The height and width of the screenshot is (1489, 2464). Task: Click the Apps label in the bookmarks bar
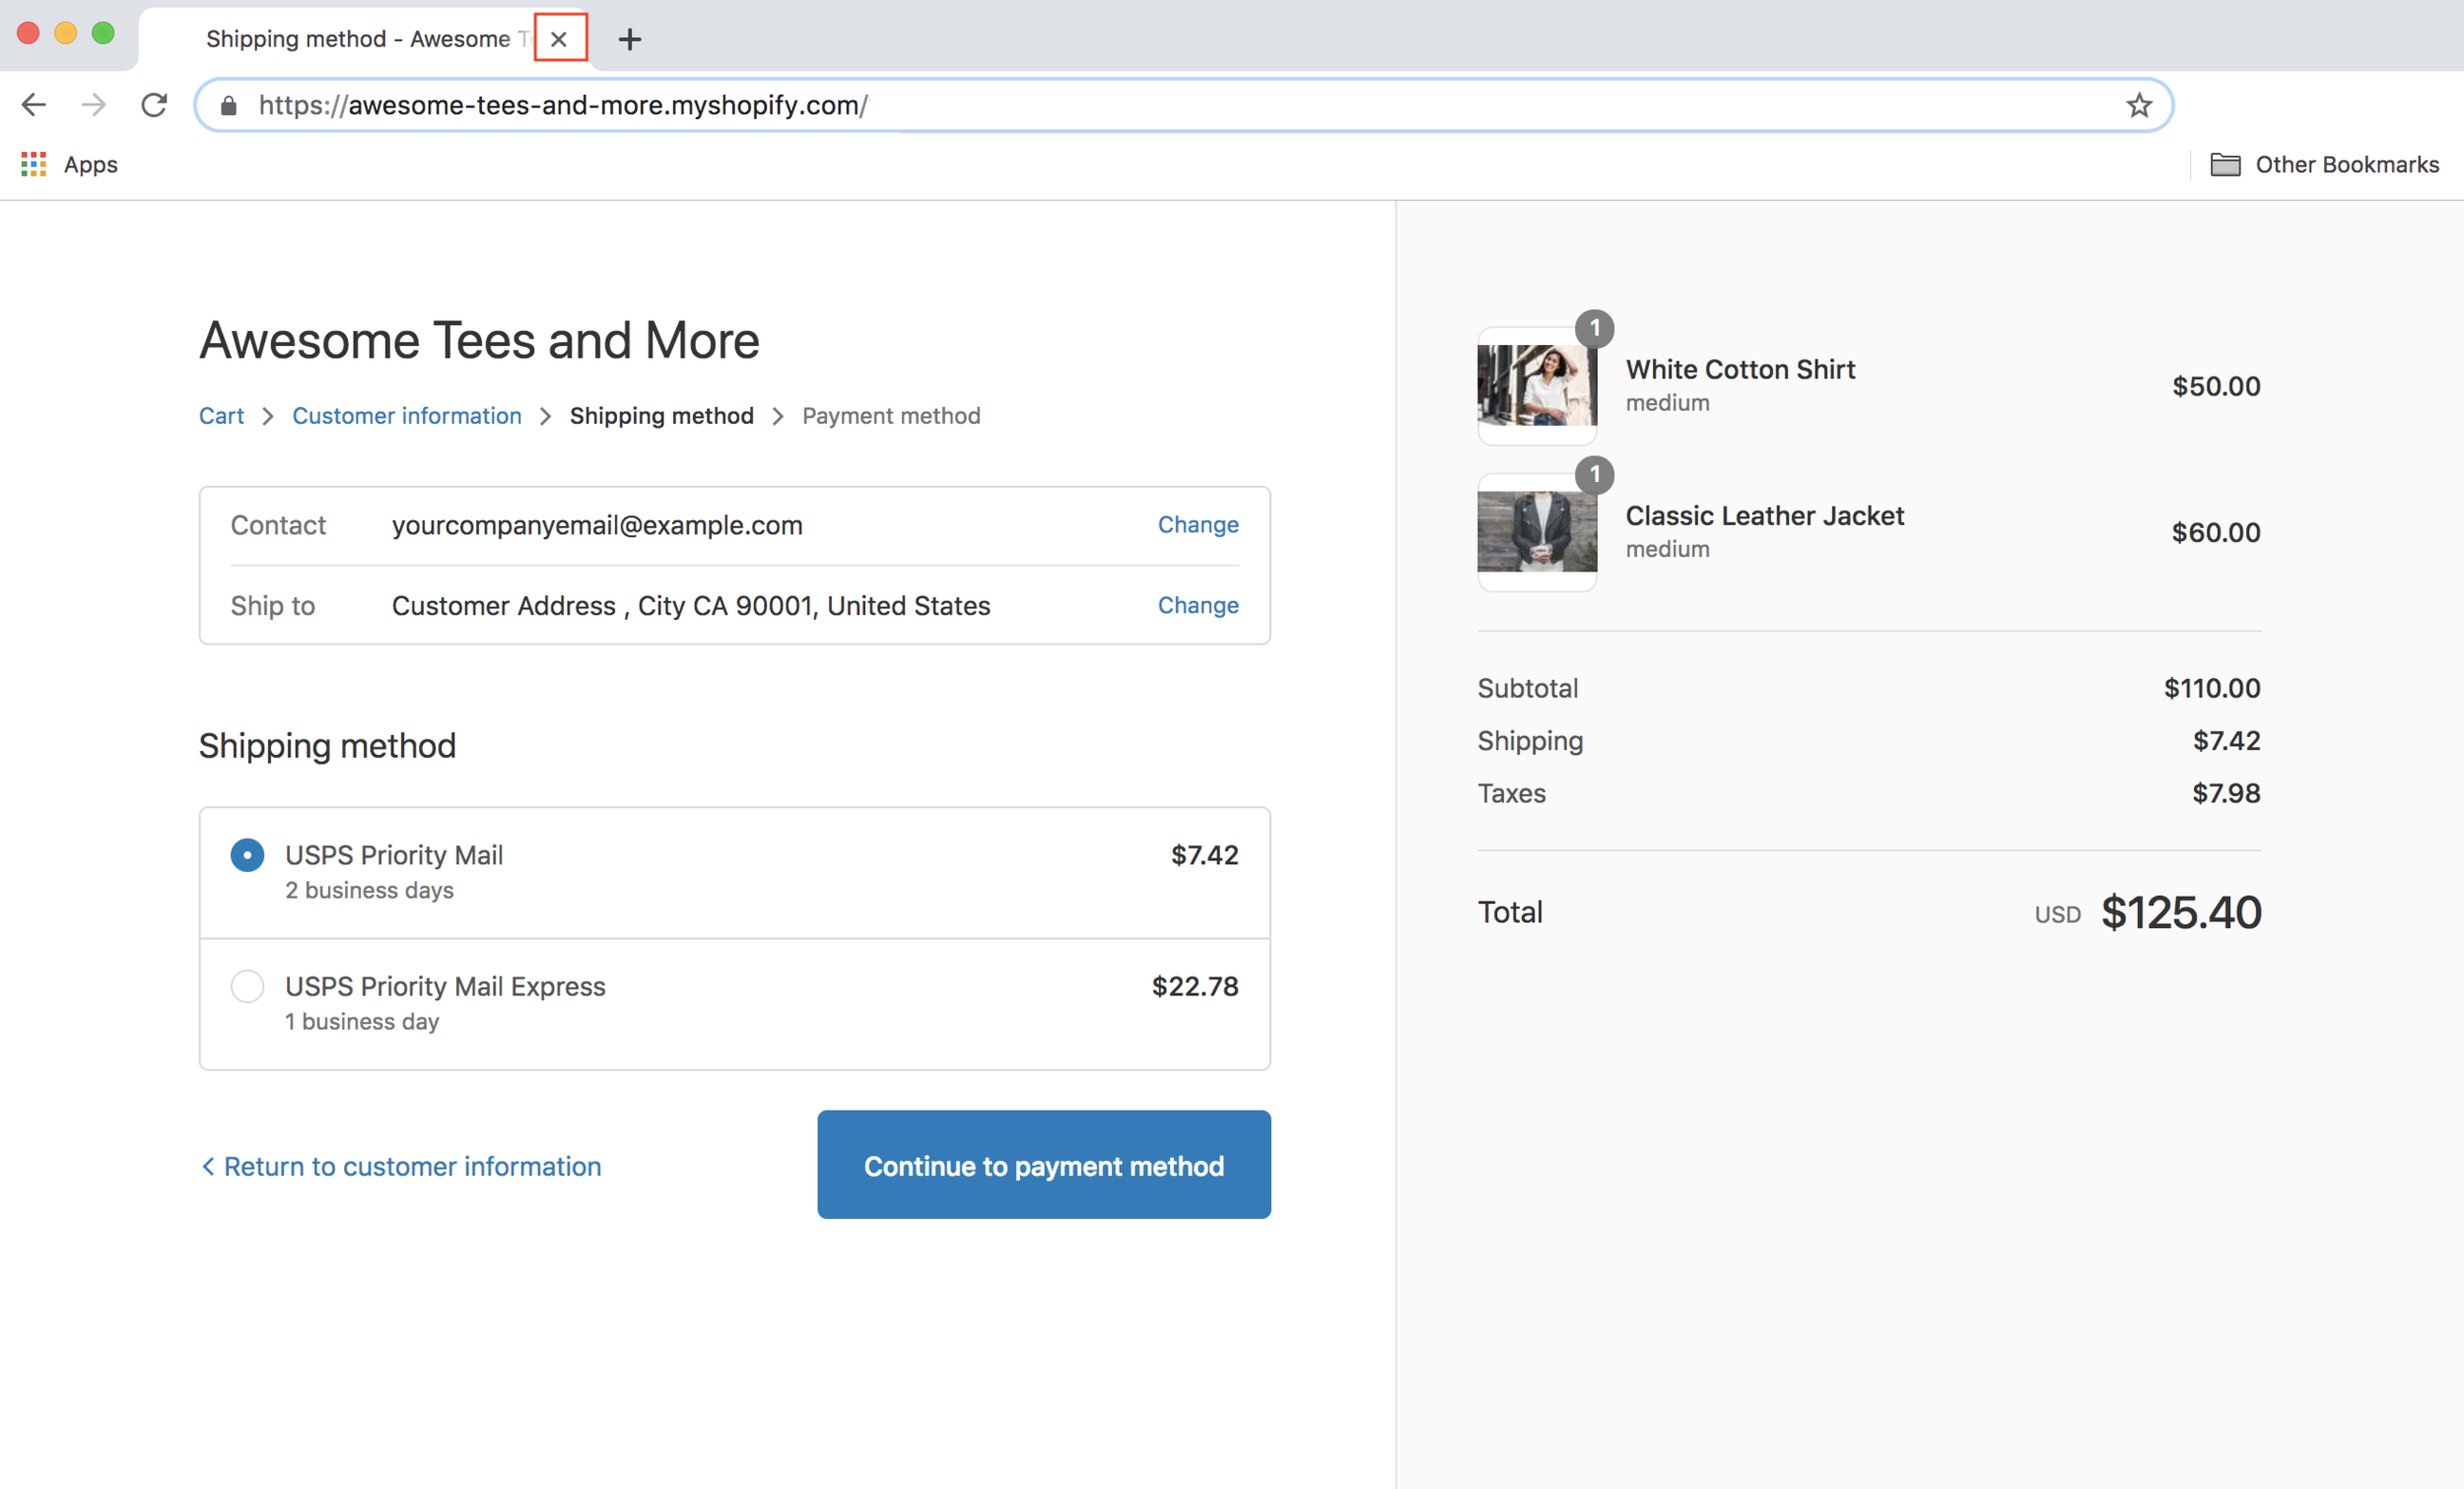coord(91,164)
